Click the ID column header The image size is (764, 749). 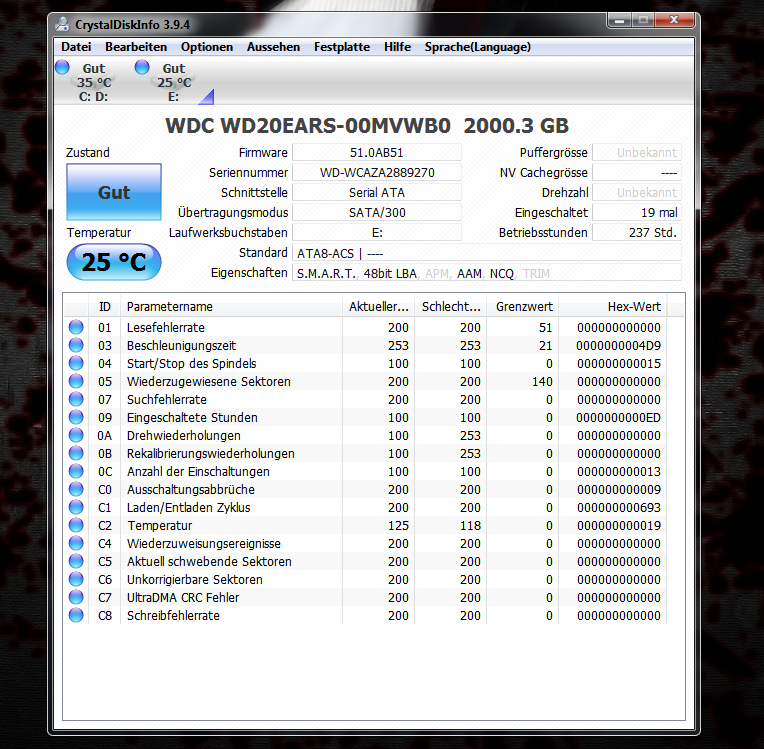[104, 307]
